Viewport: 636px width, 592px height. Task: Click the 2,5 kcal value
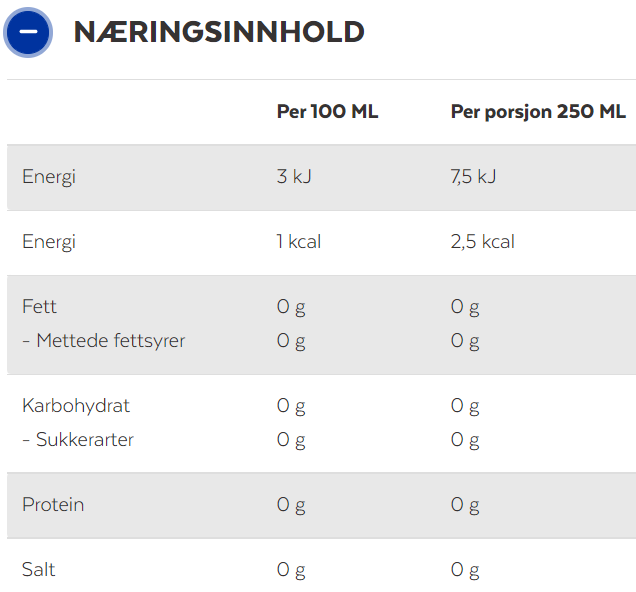pos(483,242)
